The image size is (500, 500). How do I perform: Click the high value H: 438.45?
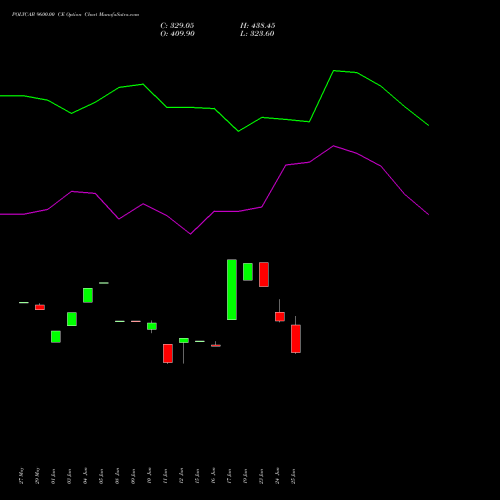click(258, 26)
